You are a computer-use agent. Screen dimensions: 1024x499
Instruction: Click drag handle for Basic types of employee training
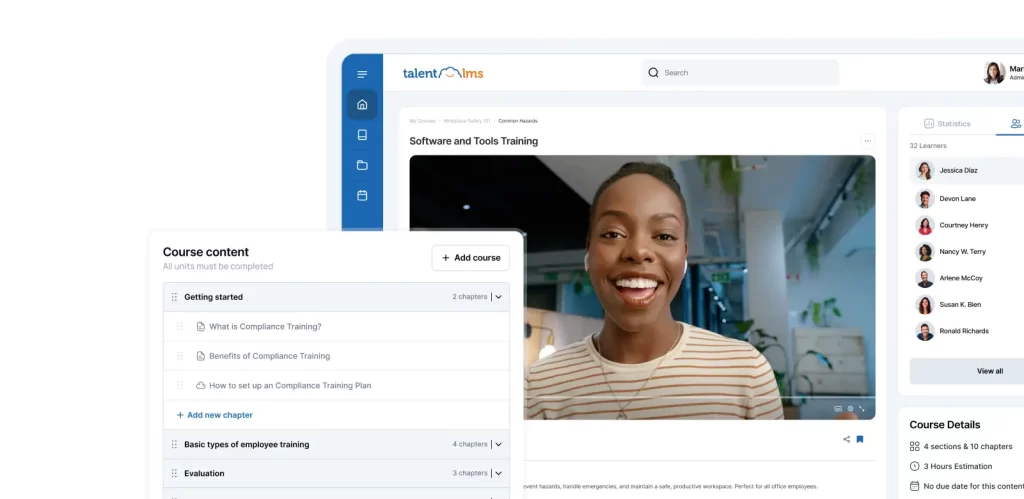click(x=174, y=444)
